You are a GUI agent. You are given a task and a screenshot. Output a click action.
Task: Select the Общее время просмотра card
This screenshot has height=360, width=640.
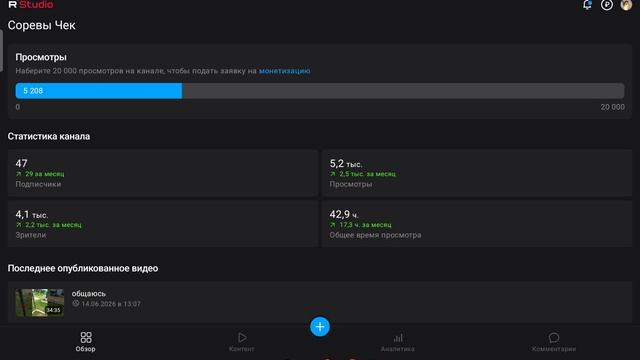[477, 224]
